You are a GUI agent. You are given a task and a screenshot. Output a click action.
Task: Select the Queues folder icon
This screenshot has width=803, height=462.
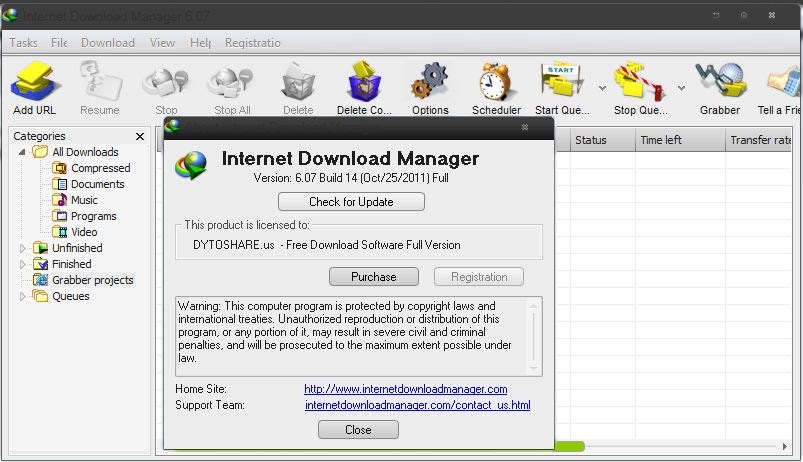pyautogui.click(x=40, y=296)
